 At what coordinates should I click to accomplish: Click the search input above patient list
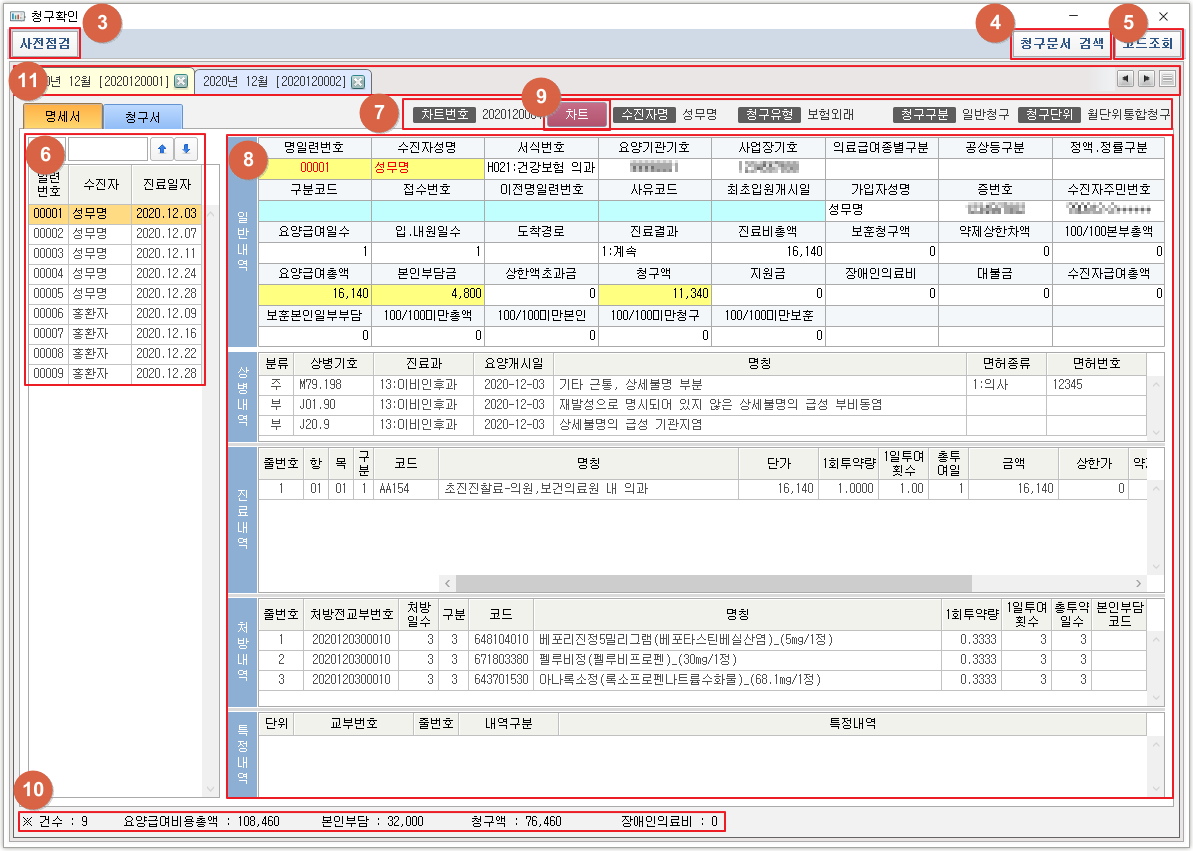click(x=106, y=150)
